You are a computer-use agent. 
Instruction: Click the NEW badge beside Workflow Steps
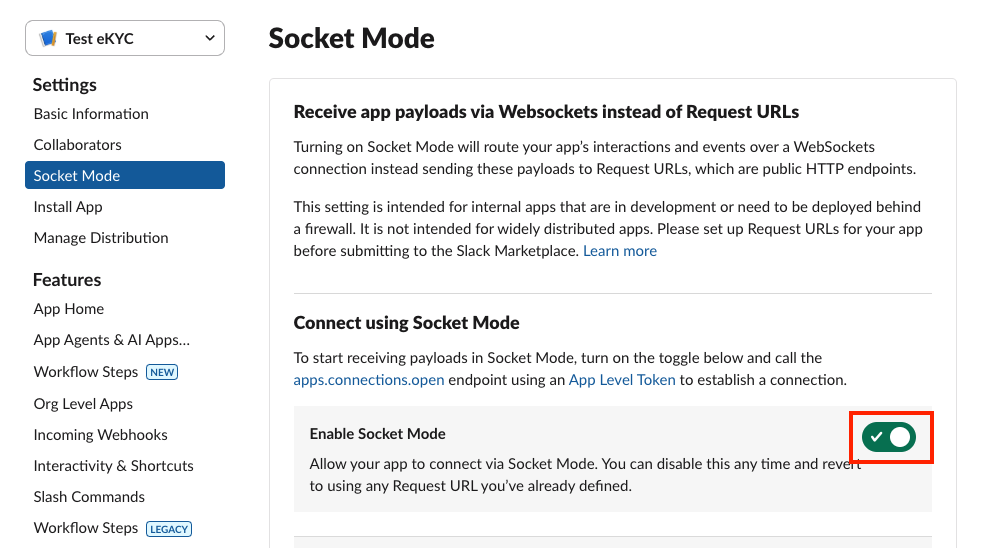tap(162, 372)
